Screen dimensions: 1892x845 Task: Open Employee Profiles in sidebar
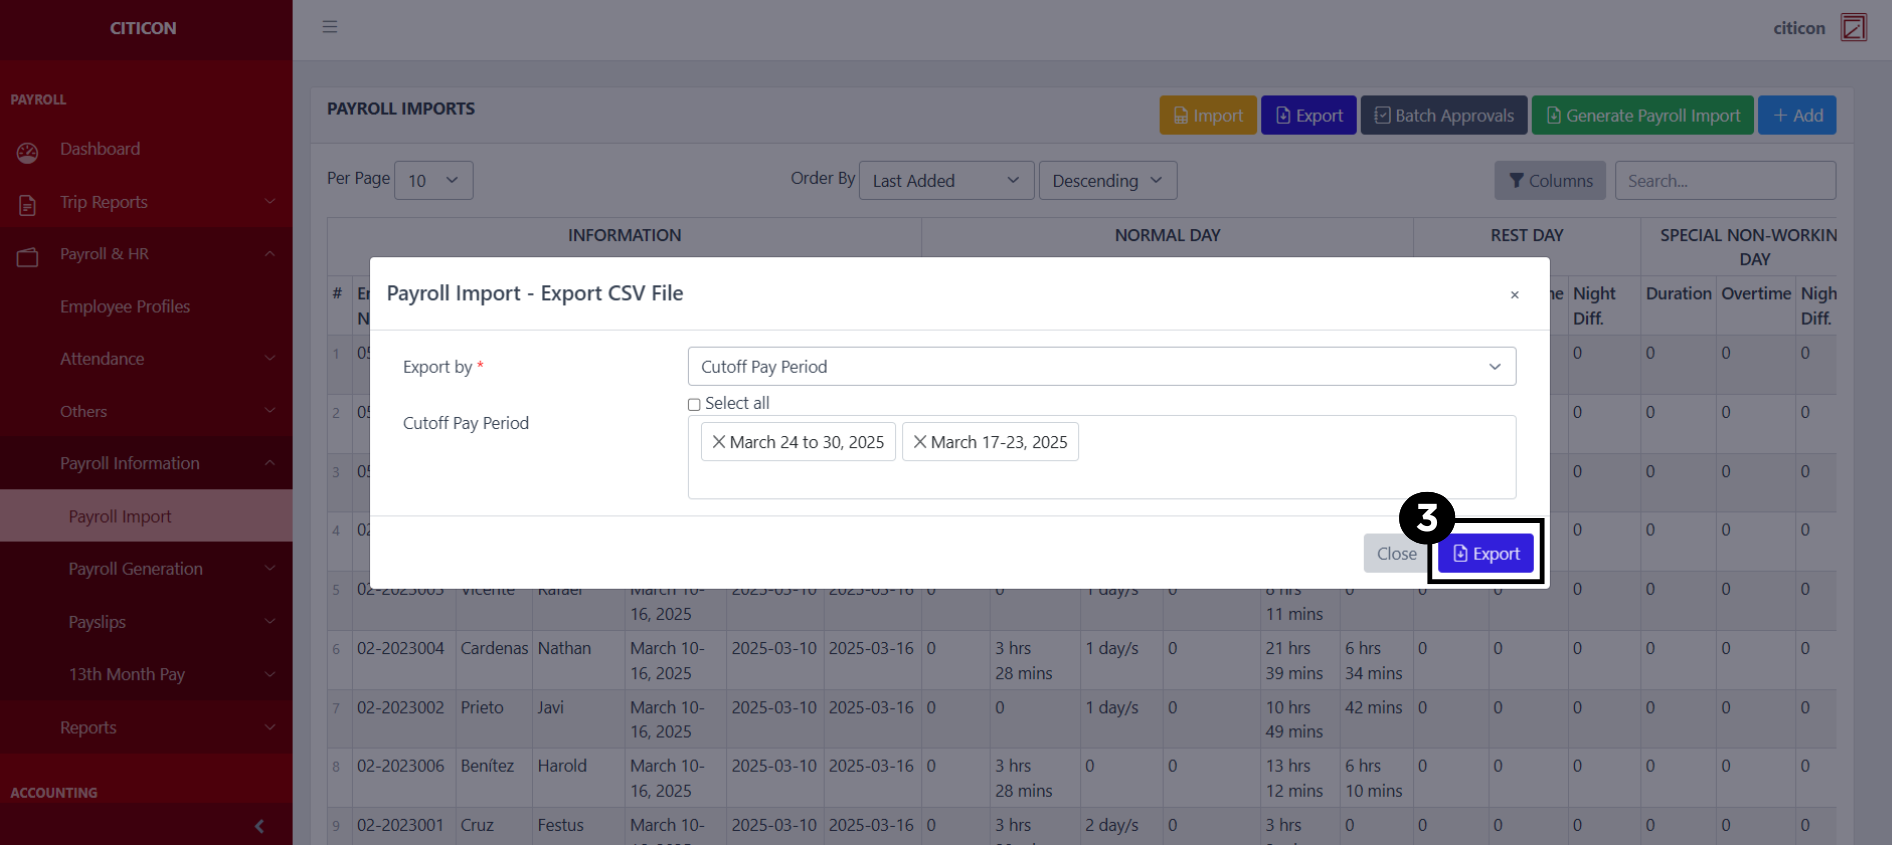pos(125,307)
